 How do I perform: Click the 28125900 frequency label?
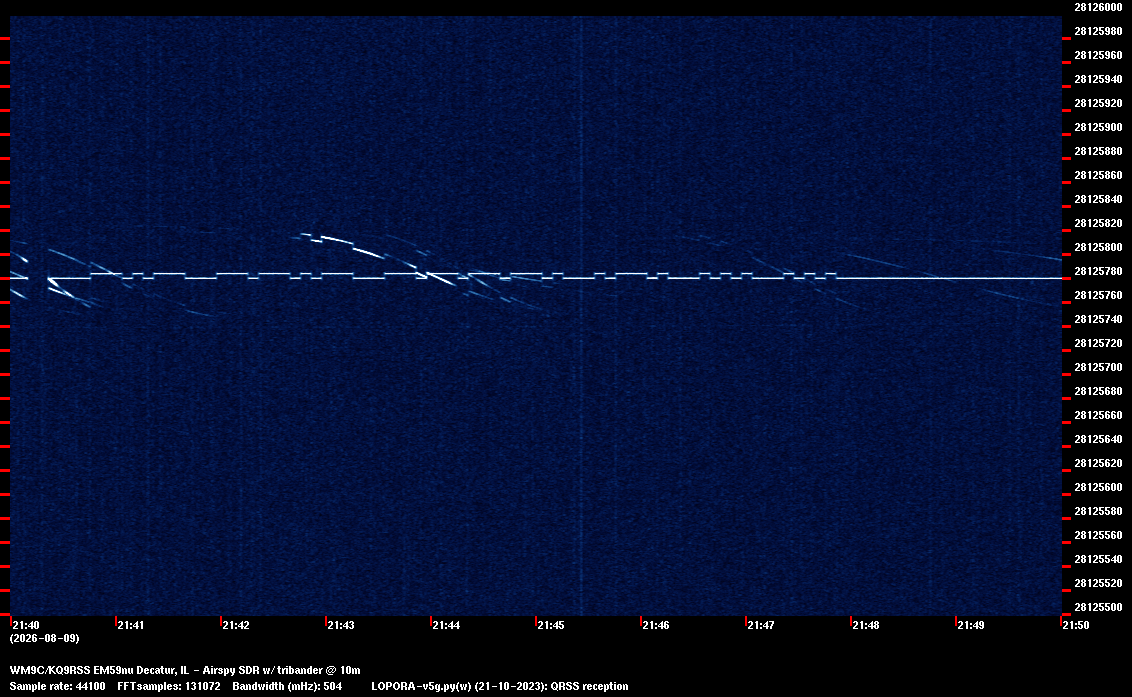point(1098,127)
